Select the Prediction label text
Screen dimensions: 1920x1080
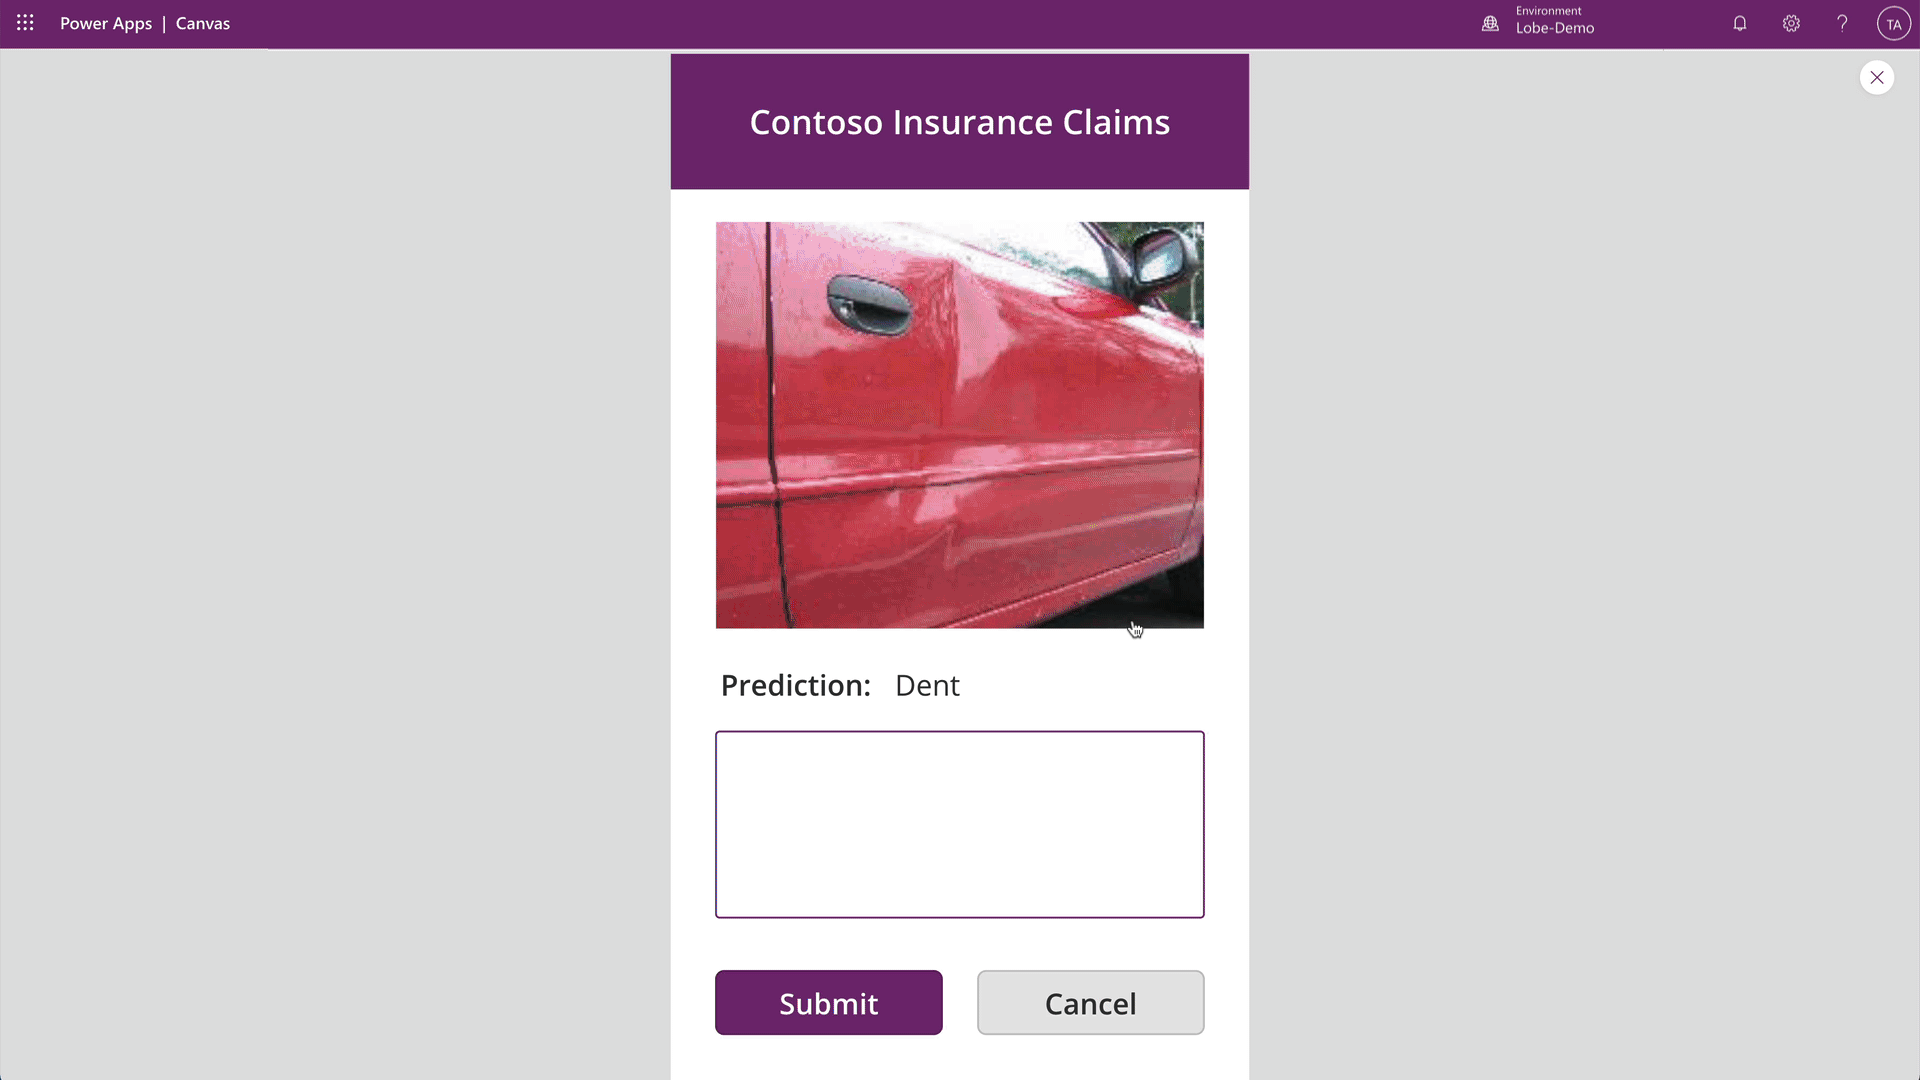(x=795, y=684)
